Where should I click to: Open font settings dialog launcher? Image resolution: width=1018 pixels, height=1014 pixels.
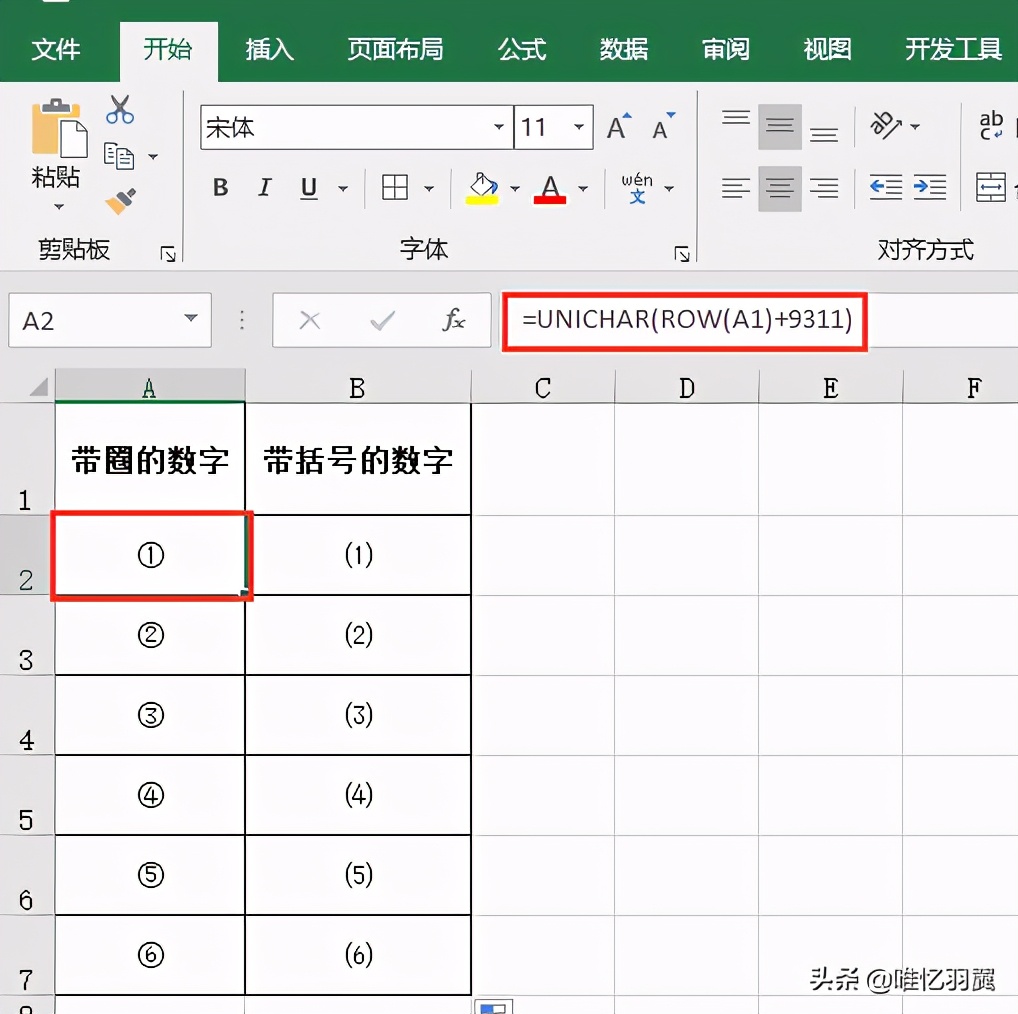tap(682, 254)
